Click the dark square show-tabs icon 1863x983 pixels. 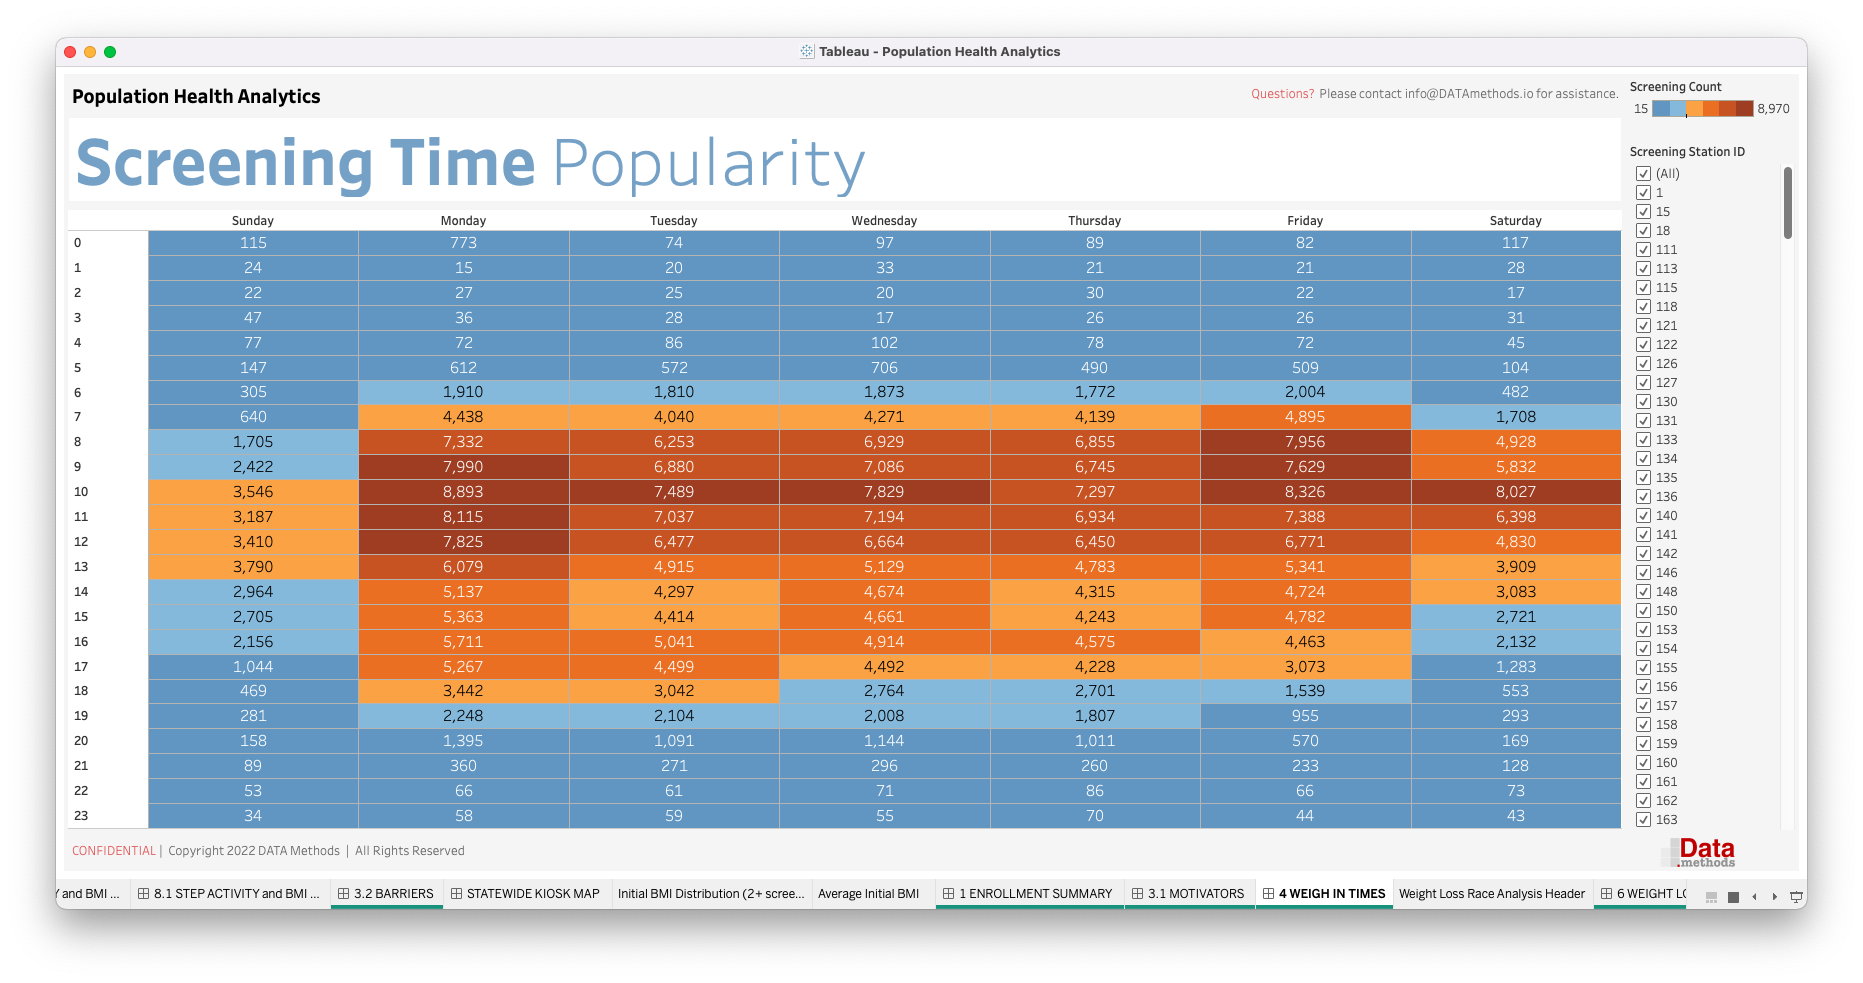1733,897
